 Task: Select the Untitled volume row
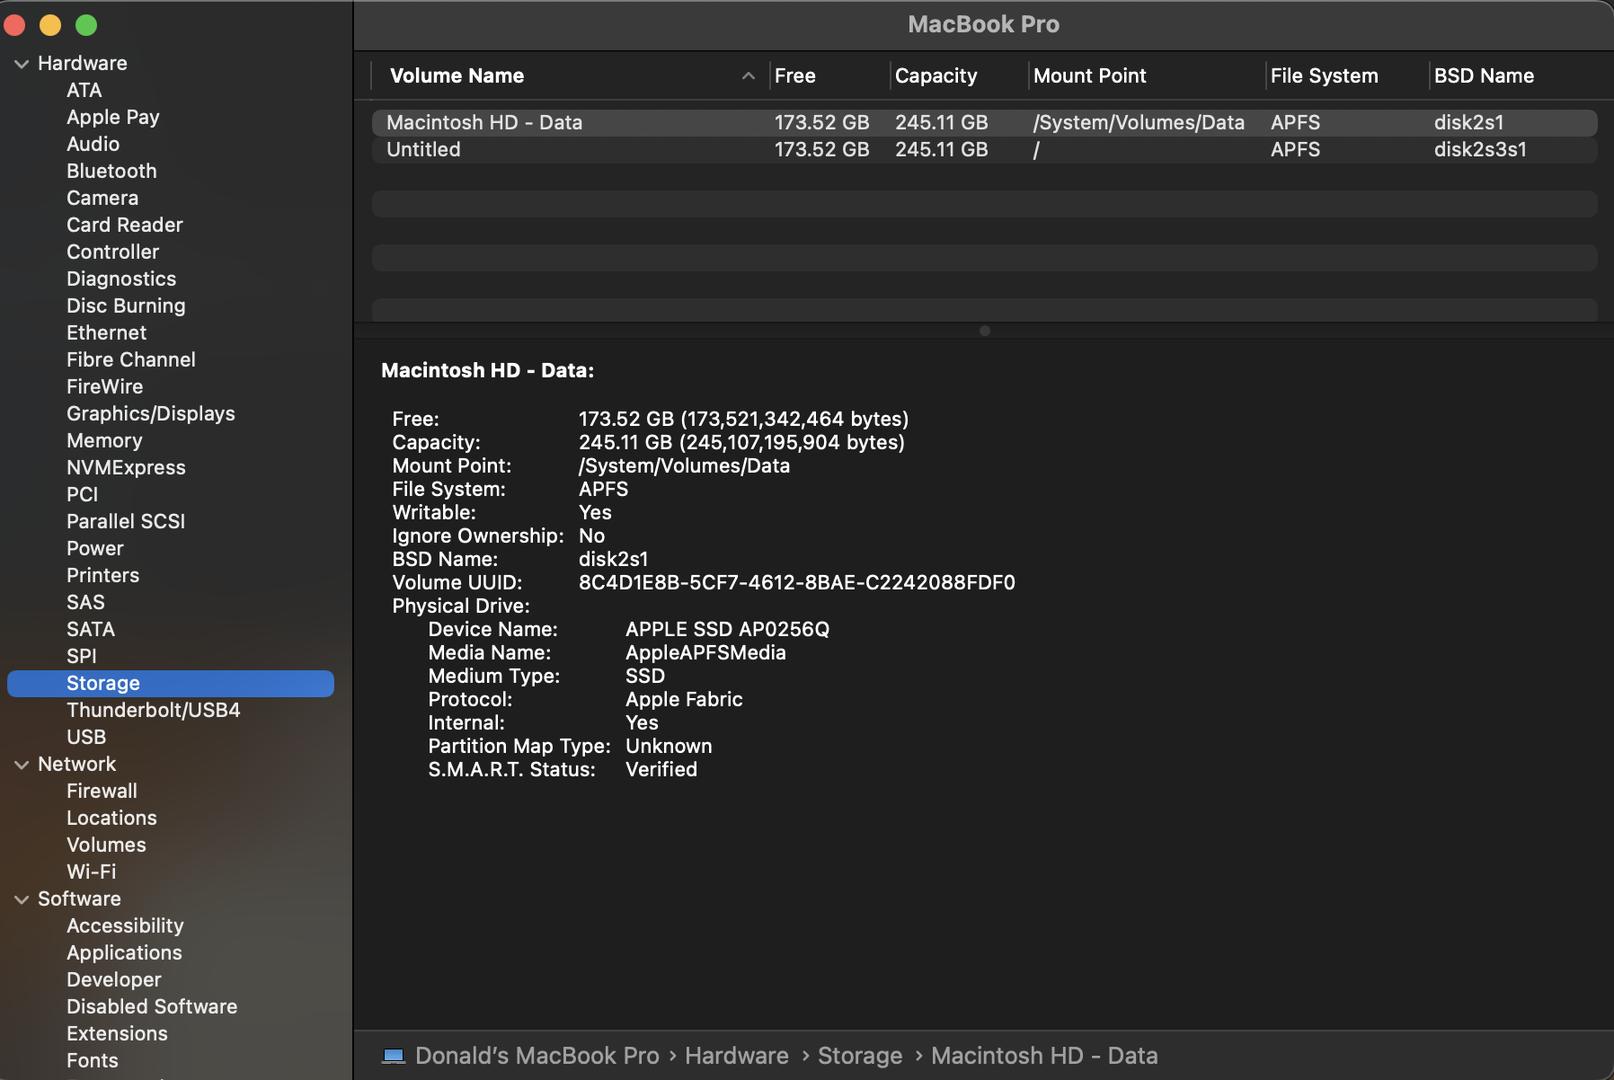click(x=984, y=150)
